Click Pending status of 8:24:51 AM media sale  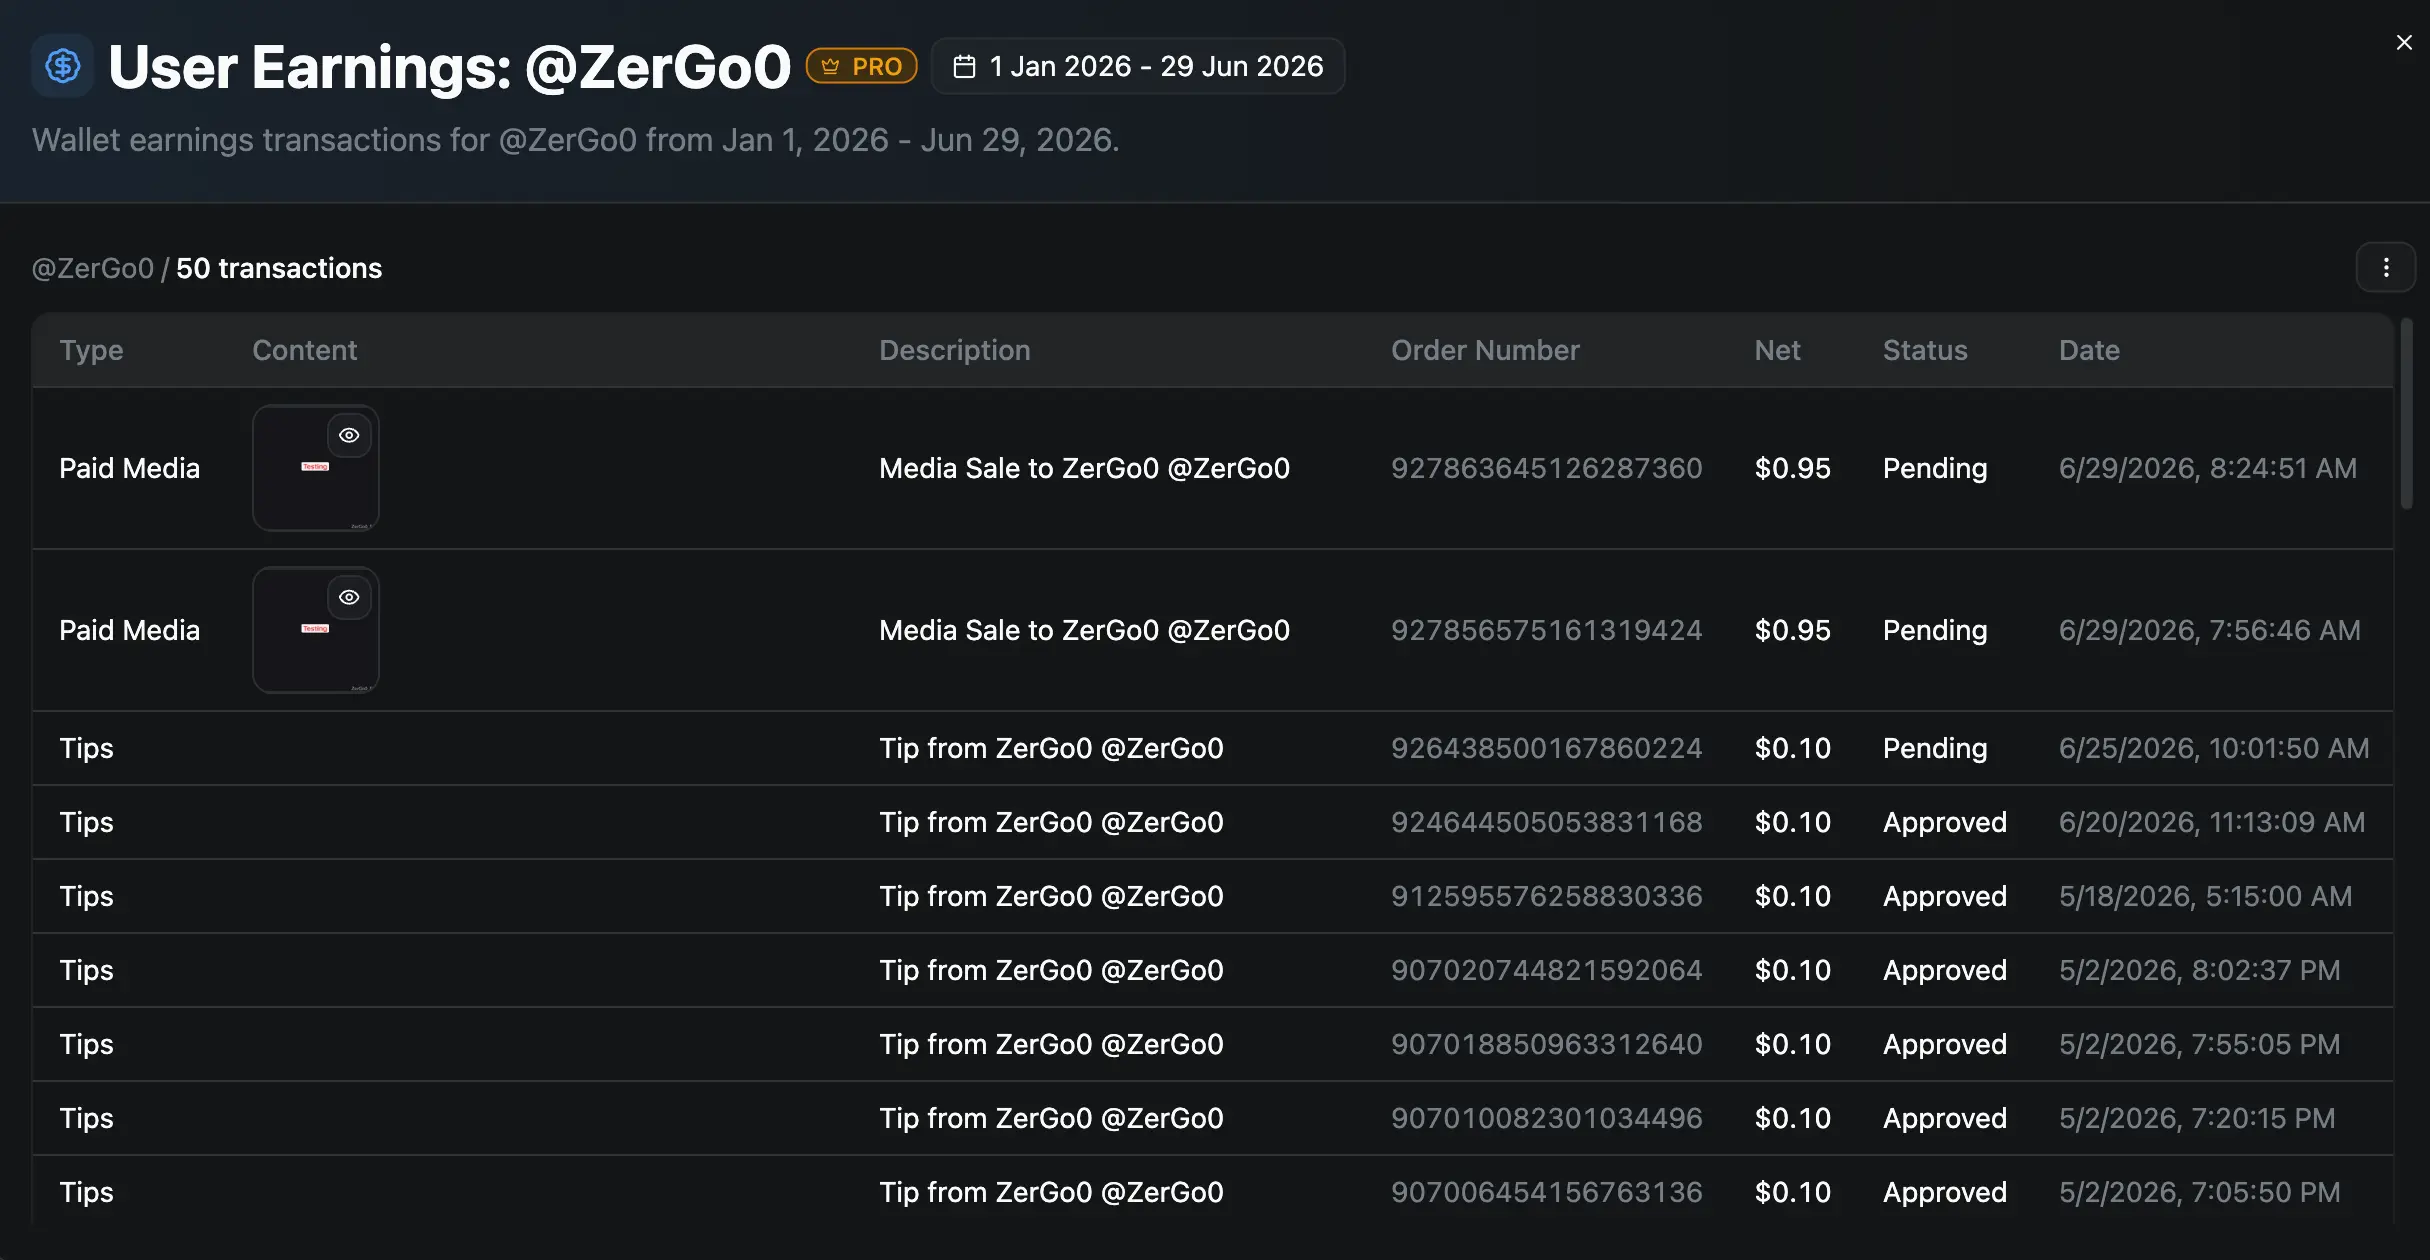point(1935,468)
